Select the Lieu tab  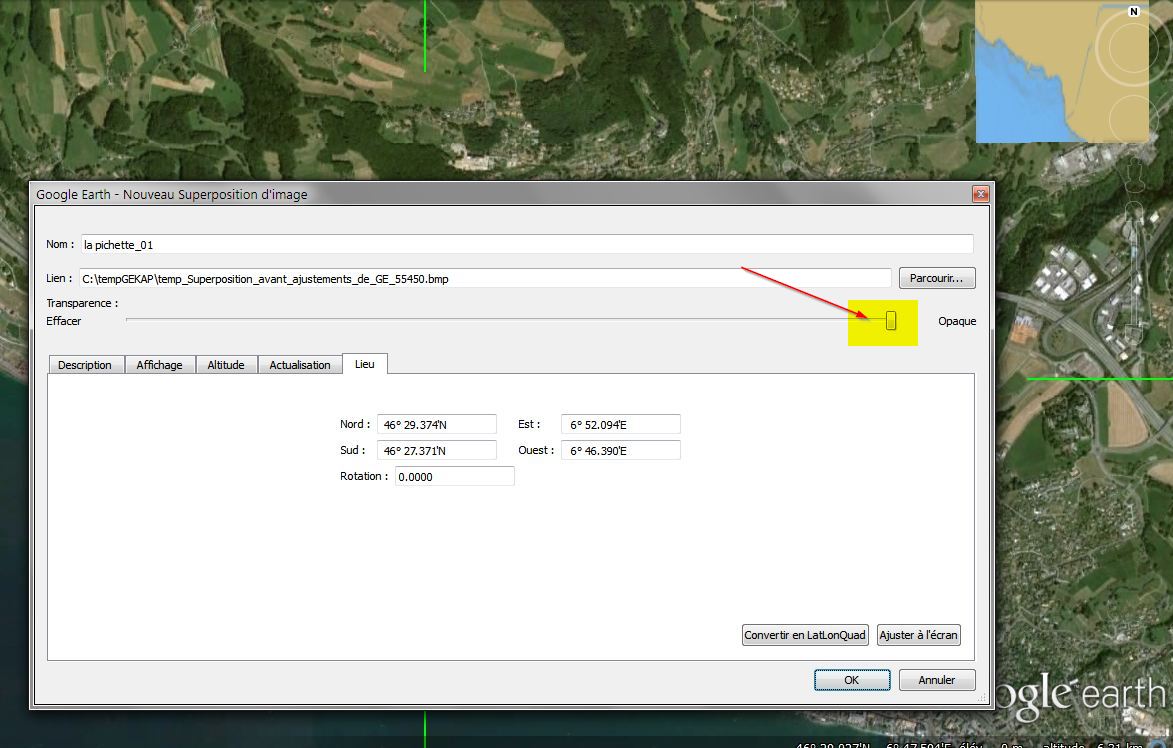click(364, 364)
